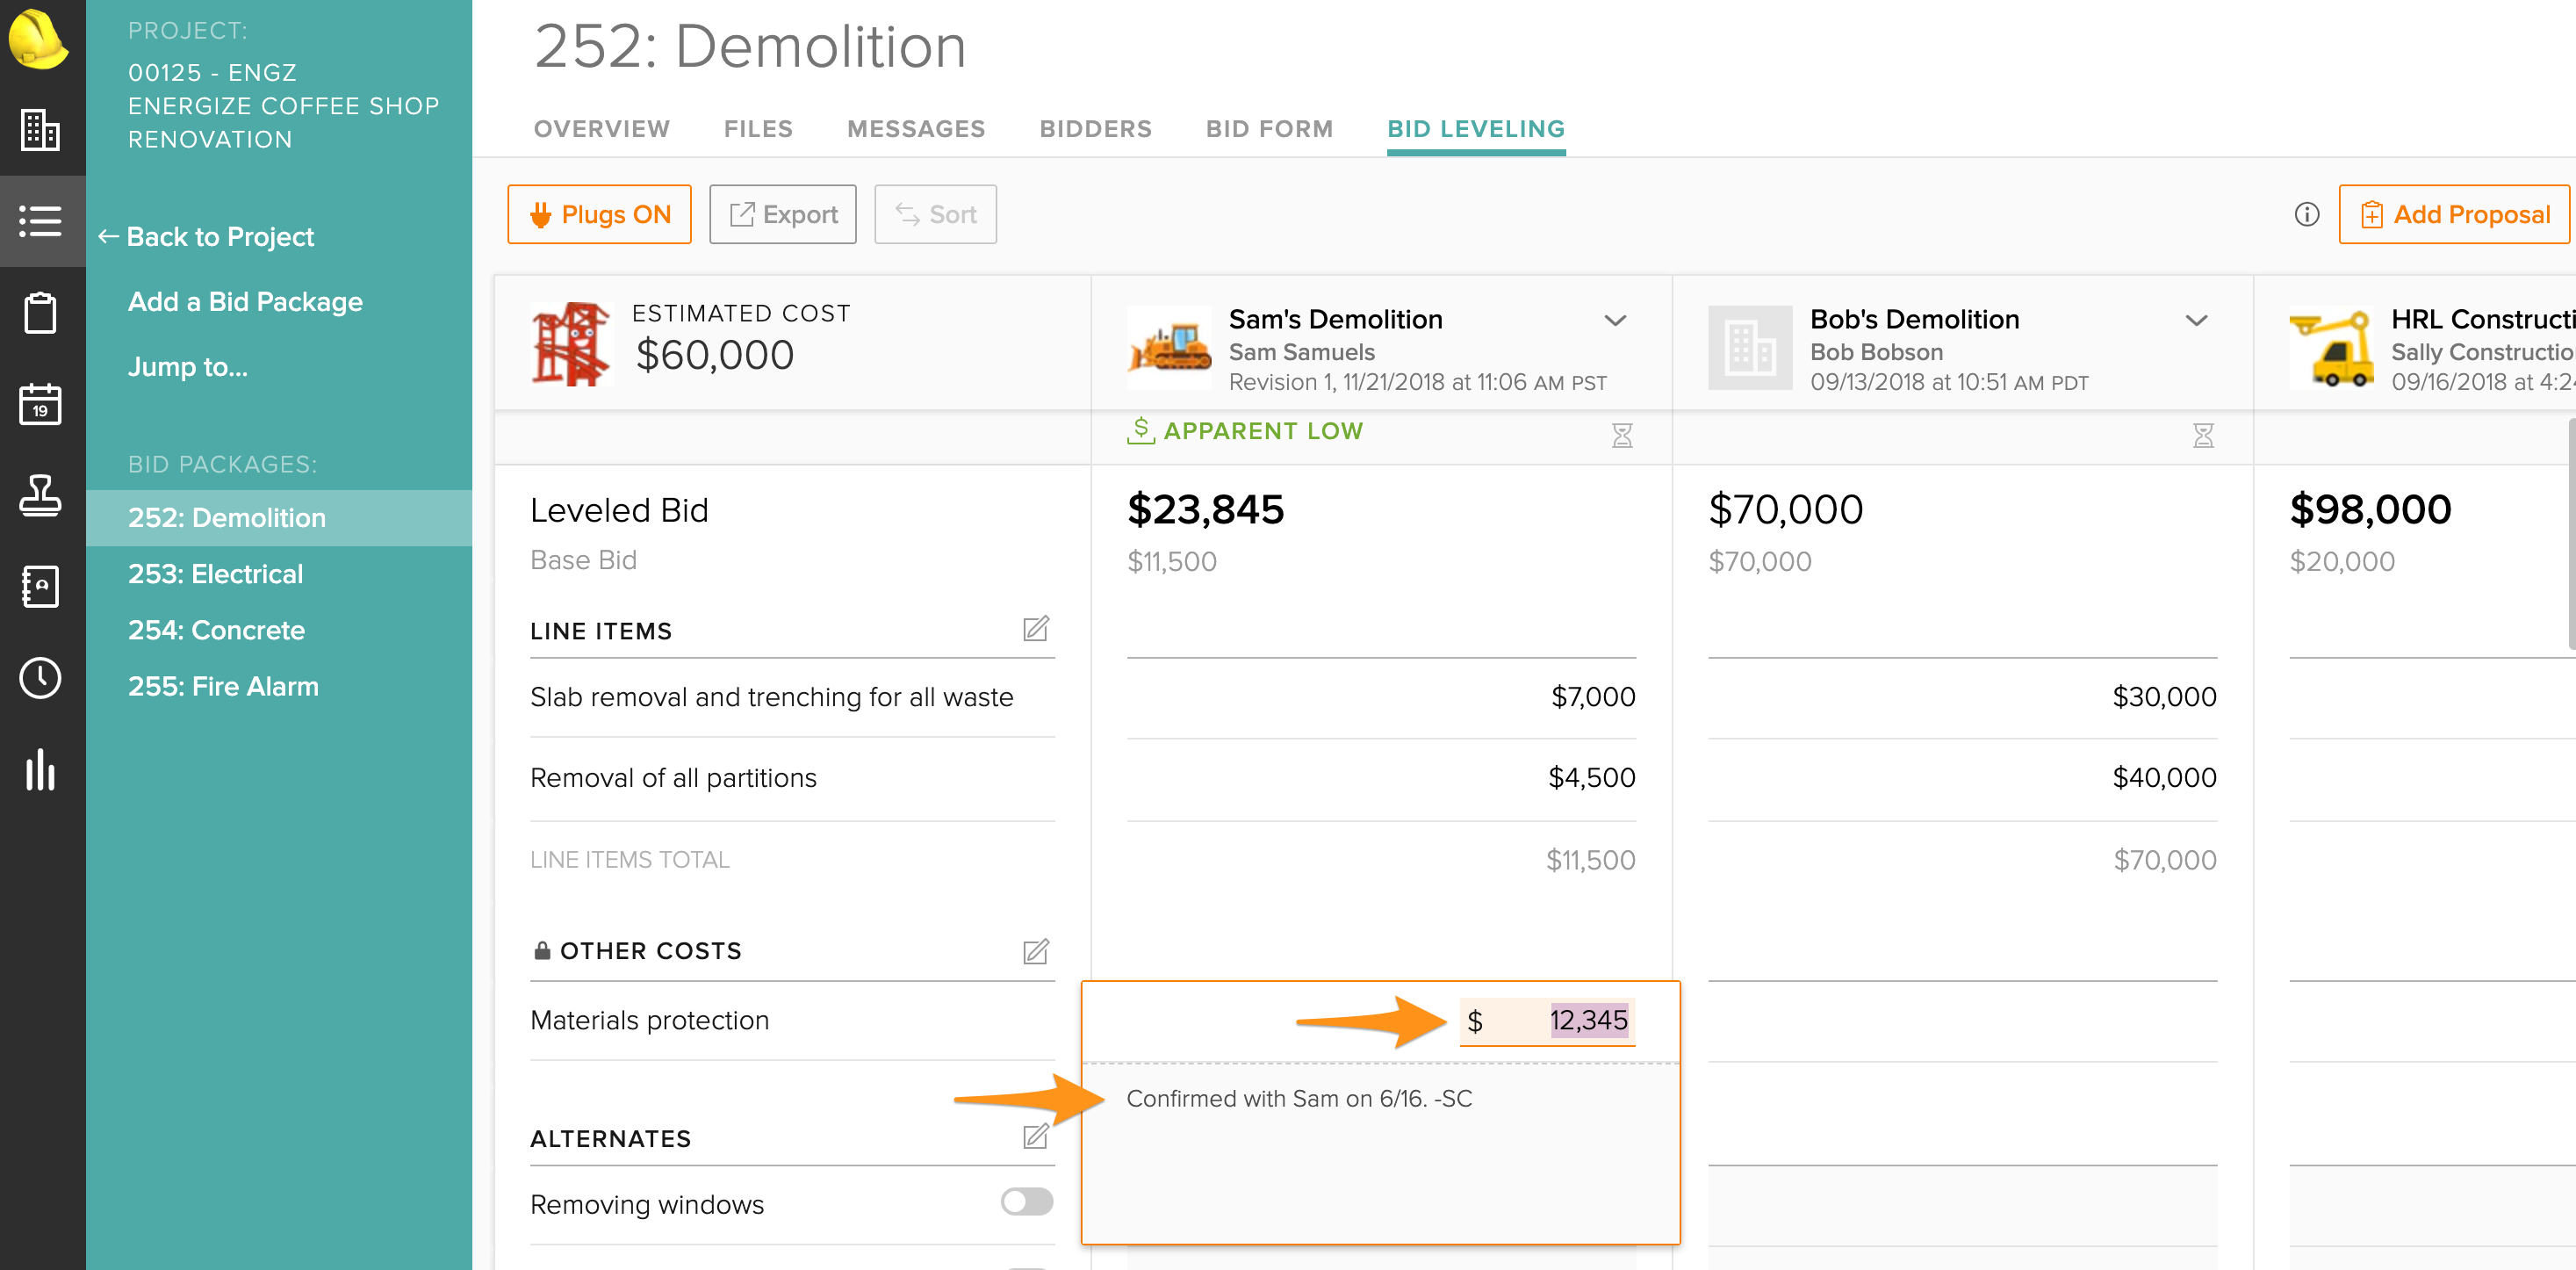The image size is (2576, 1270).
Task: Open the clock icon in sidebar
Action: [40, 678]
